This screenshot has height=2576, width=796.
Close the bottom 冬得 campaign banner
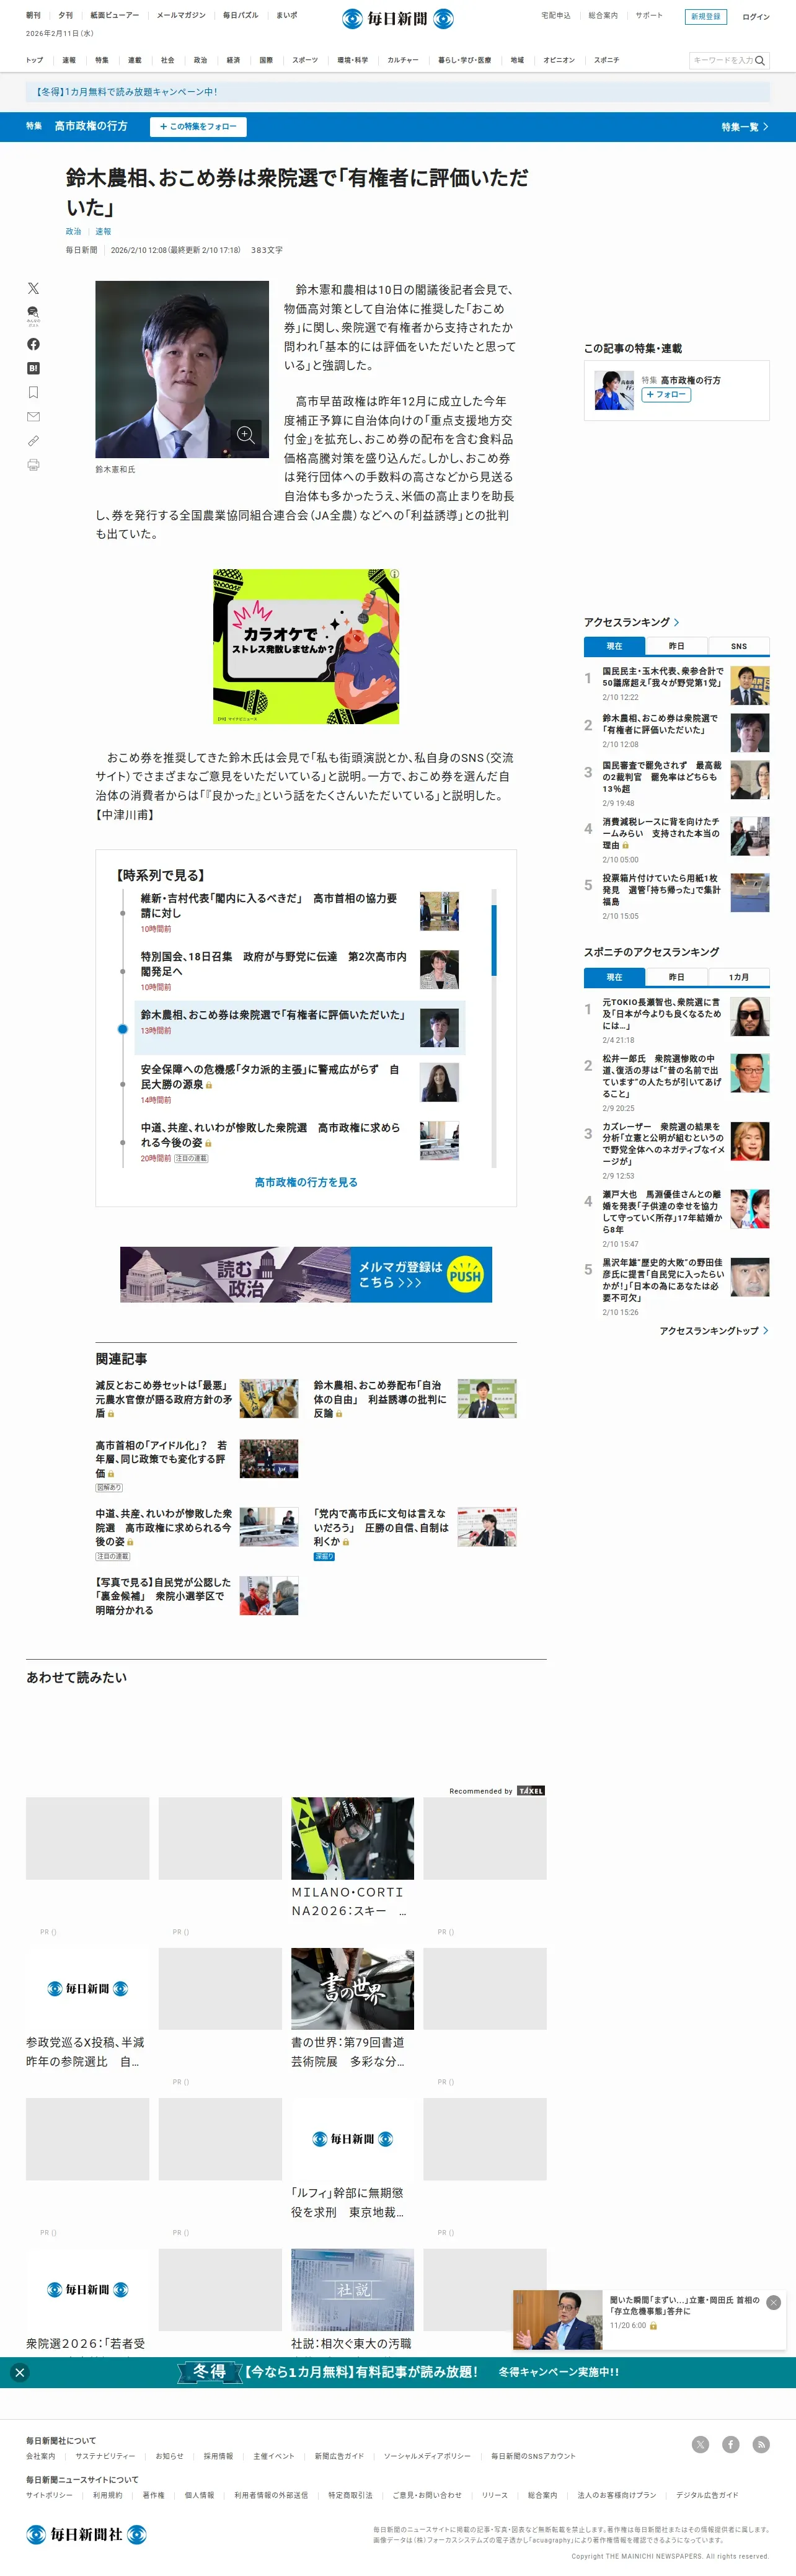19,2372
